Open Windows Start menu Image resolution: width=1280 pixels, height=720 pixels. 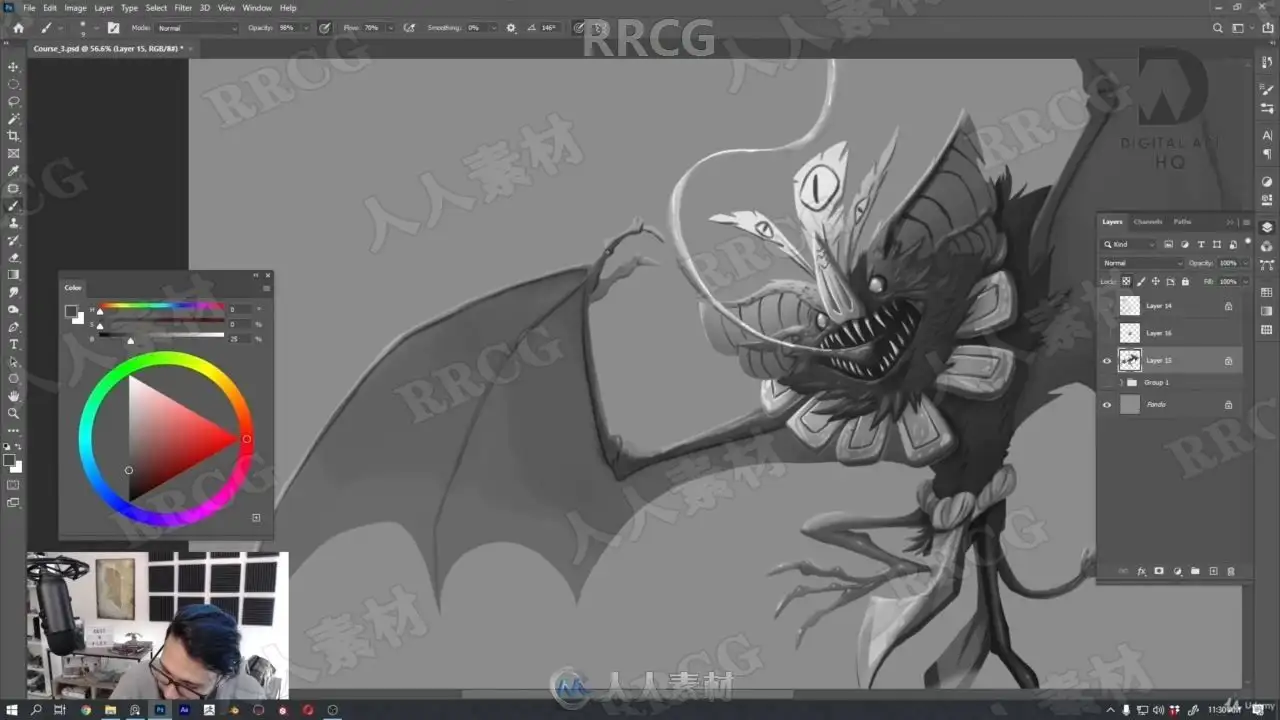[x=11, y=710]
